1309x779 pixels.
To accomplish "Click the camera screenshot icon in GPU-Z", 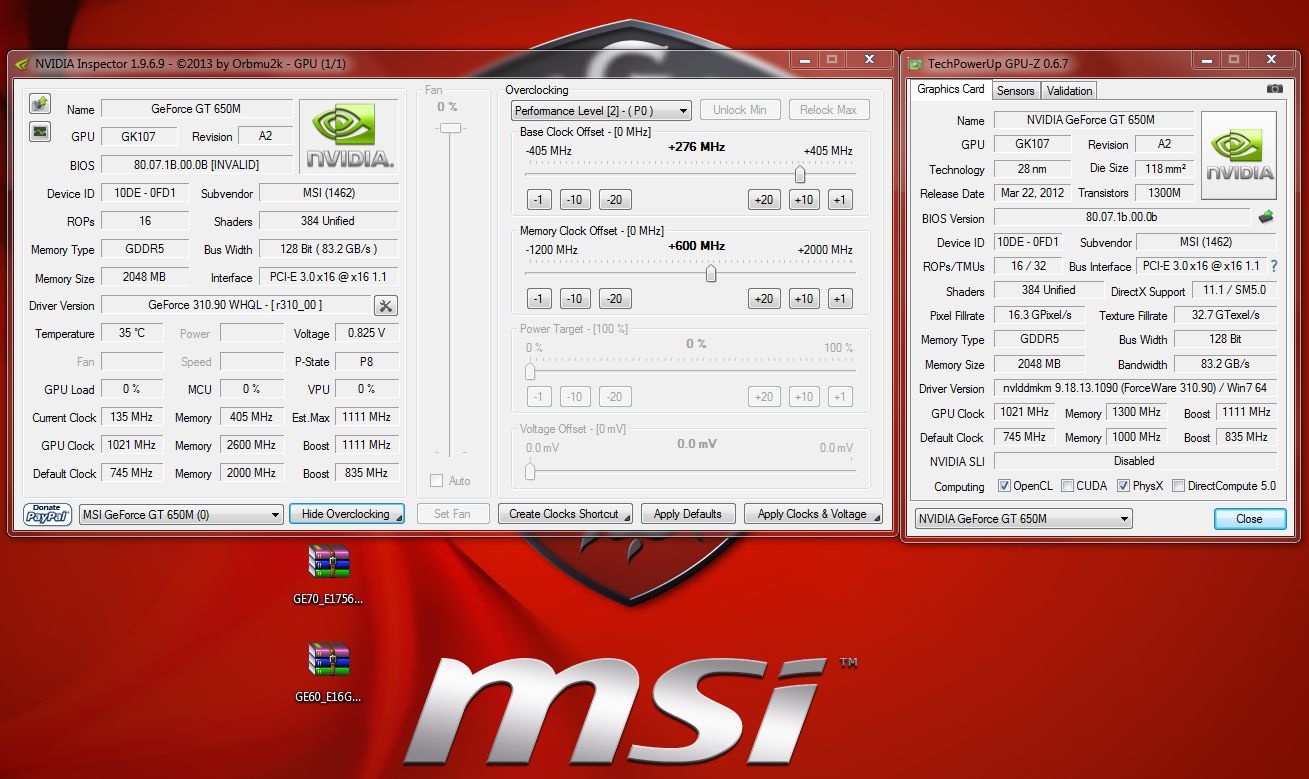I will pyautogui.click(x=1274, y=89).
